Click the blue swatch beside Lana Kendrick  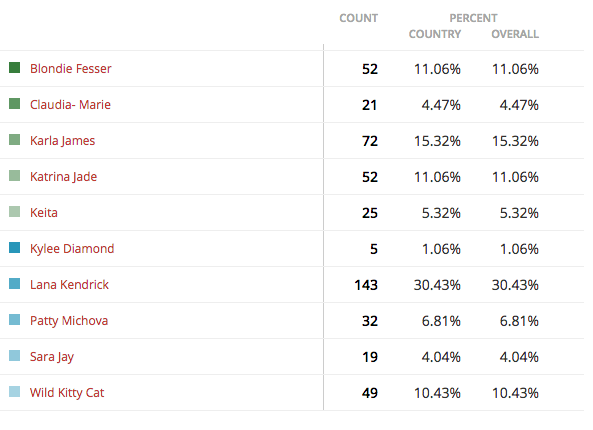14,284
